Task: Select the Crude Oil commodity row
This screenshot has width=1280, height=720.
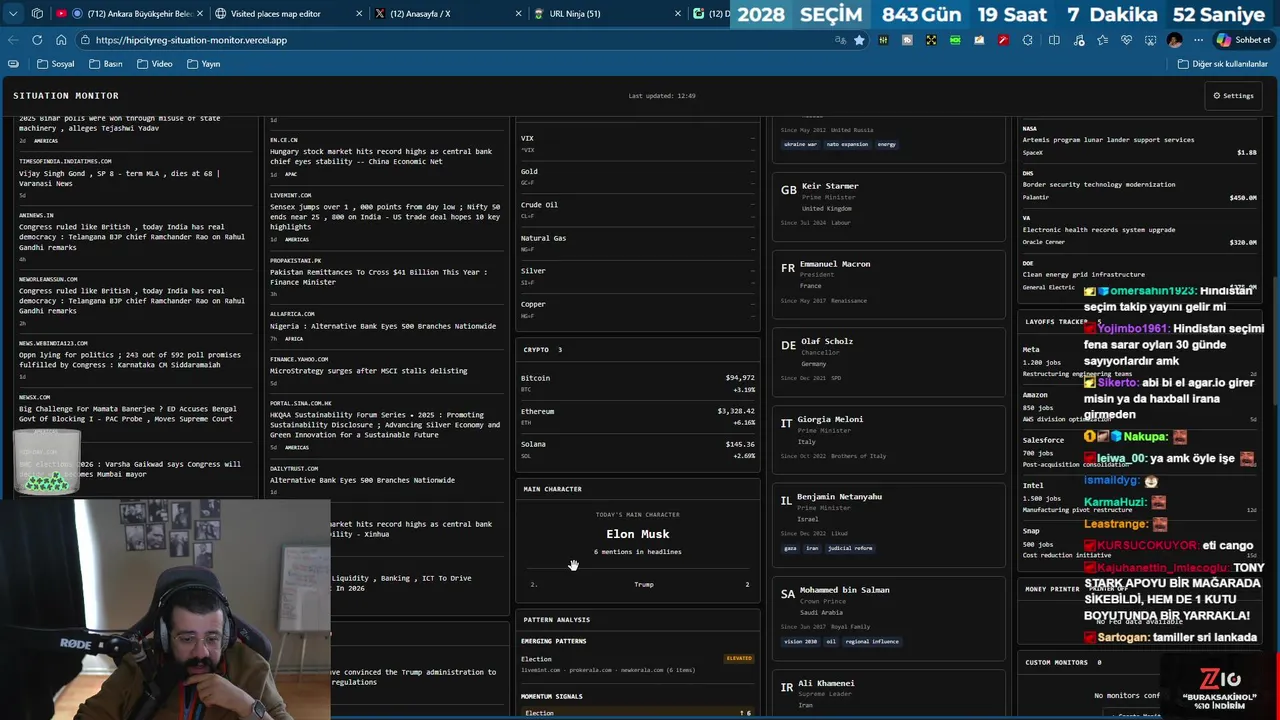Action: (638, 210)
